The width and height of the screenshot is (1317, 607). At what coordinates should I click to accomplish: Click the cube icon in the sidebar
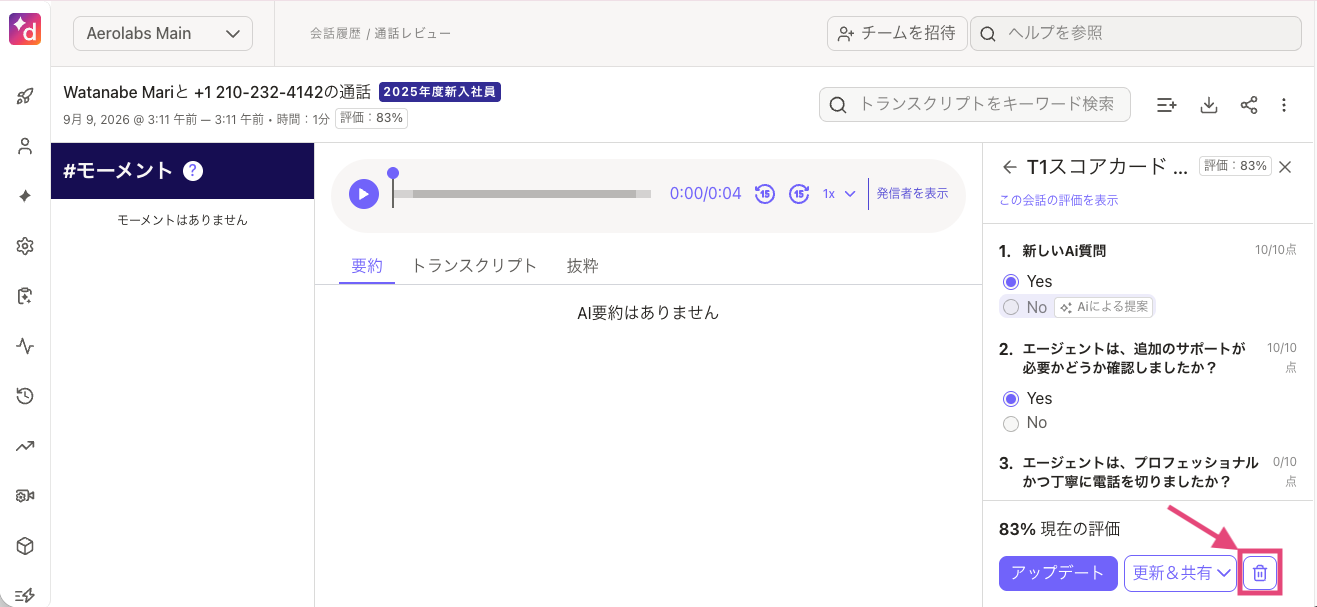point(26,546)
